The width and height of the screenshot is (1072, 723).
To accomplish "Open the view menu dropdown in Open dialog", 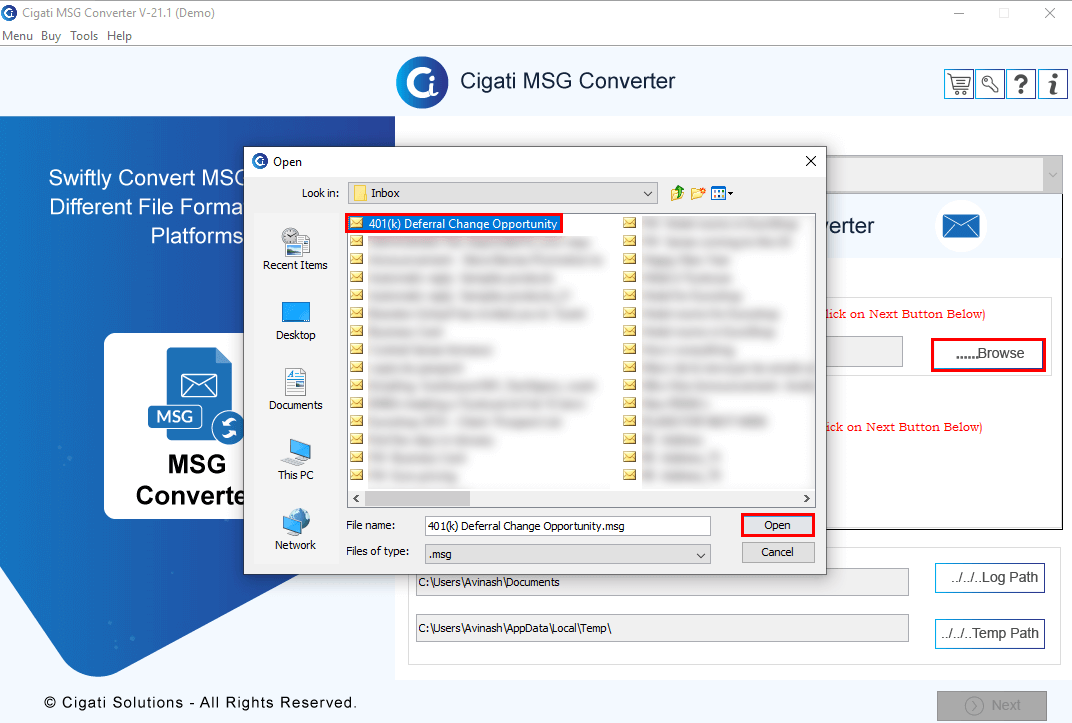I will point(722,193).
